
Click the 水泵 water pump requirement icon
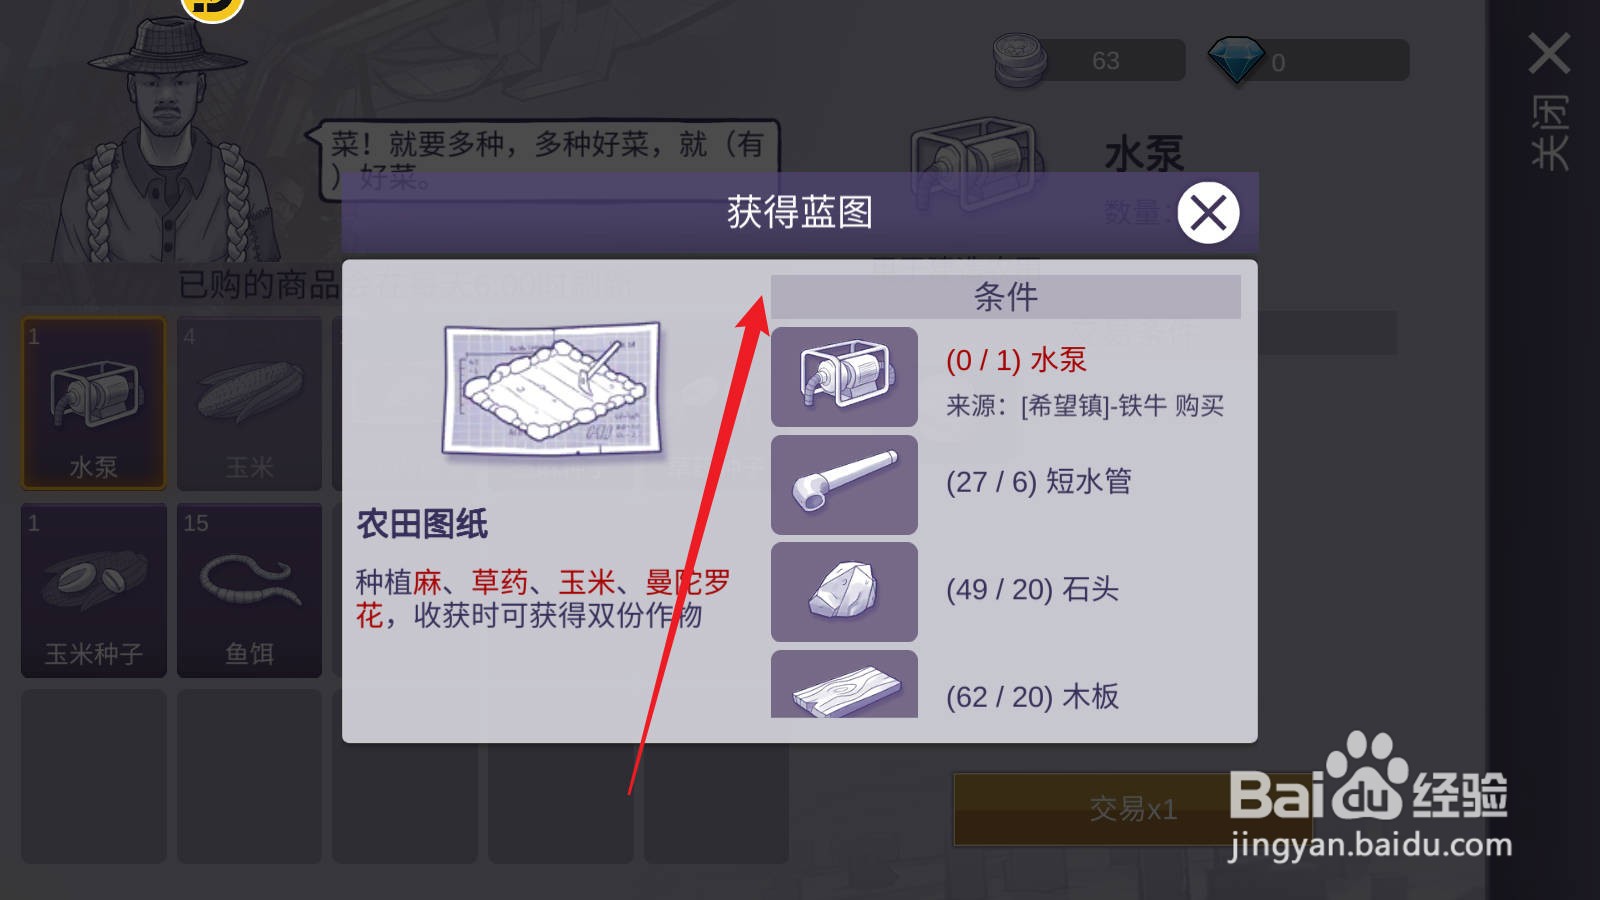coord(844,377)
